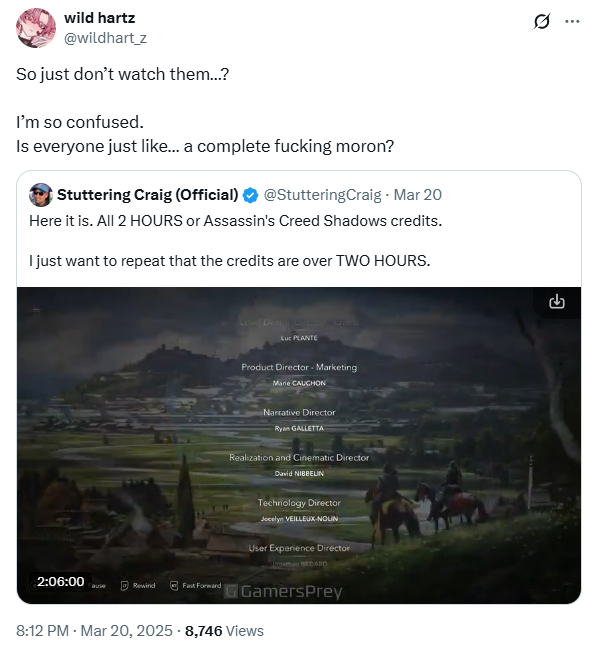Open the quoted tweet text about credits
The width and height of the screenshot is (589, 653).
(x=235, y=241)
